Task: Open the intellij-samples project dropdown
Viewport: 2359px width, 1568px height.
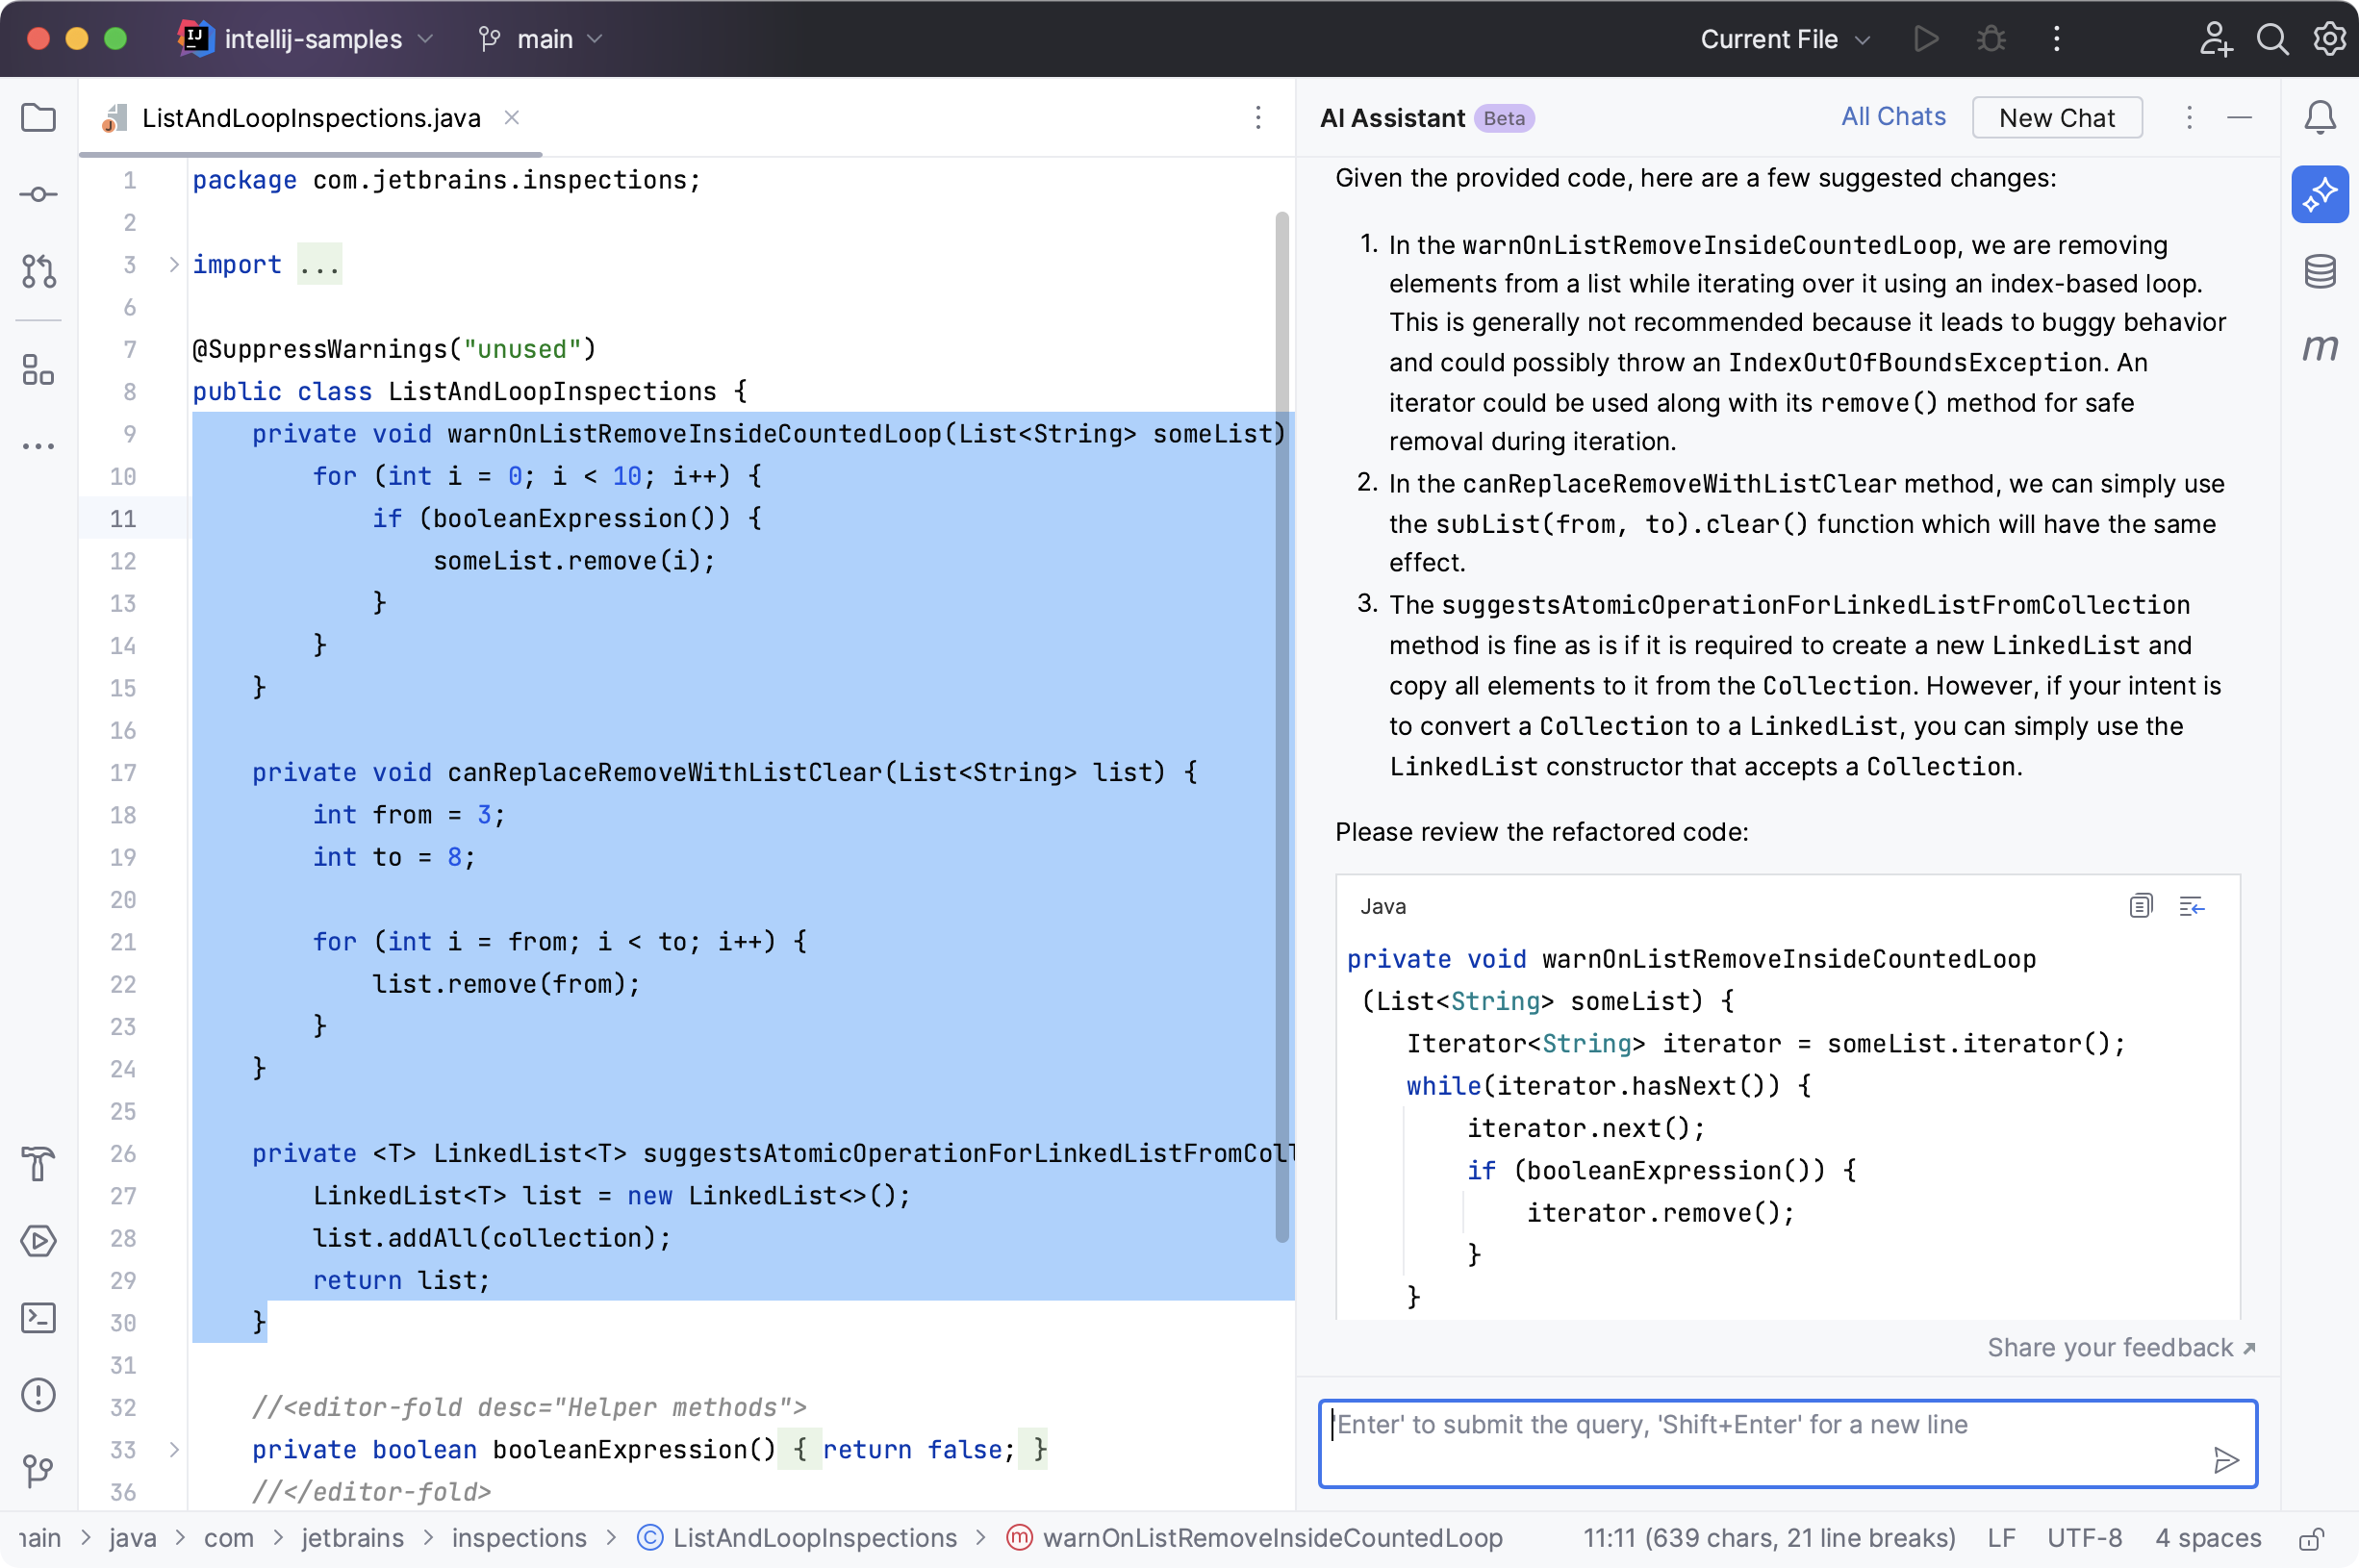Action: (306, 39)
